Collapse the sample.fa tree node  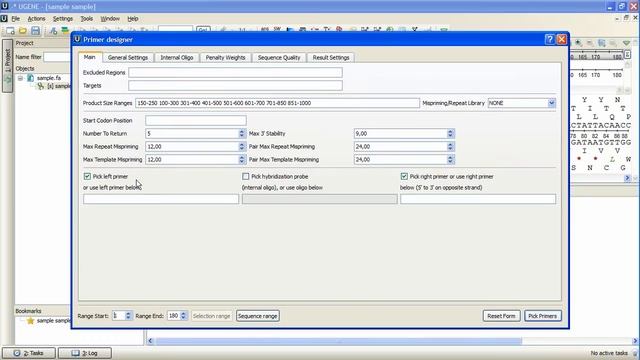[x=20, y=78]
